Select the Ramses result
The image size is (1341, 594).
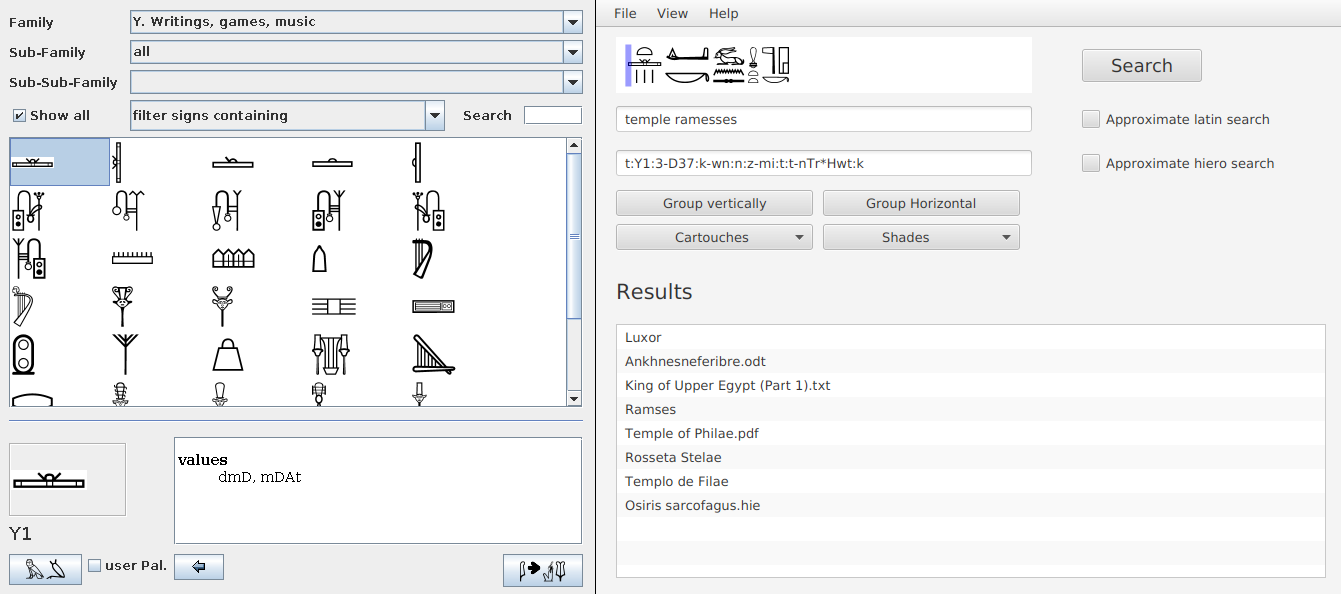coord(970,409)
